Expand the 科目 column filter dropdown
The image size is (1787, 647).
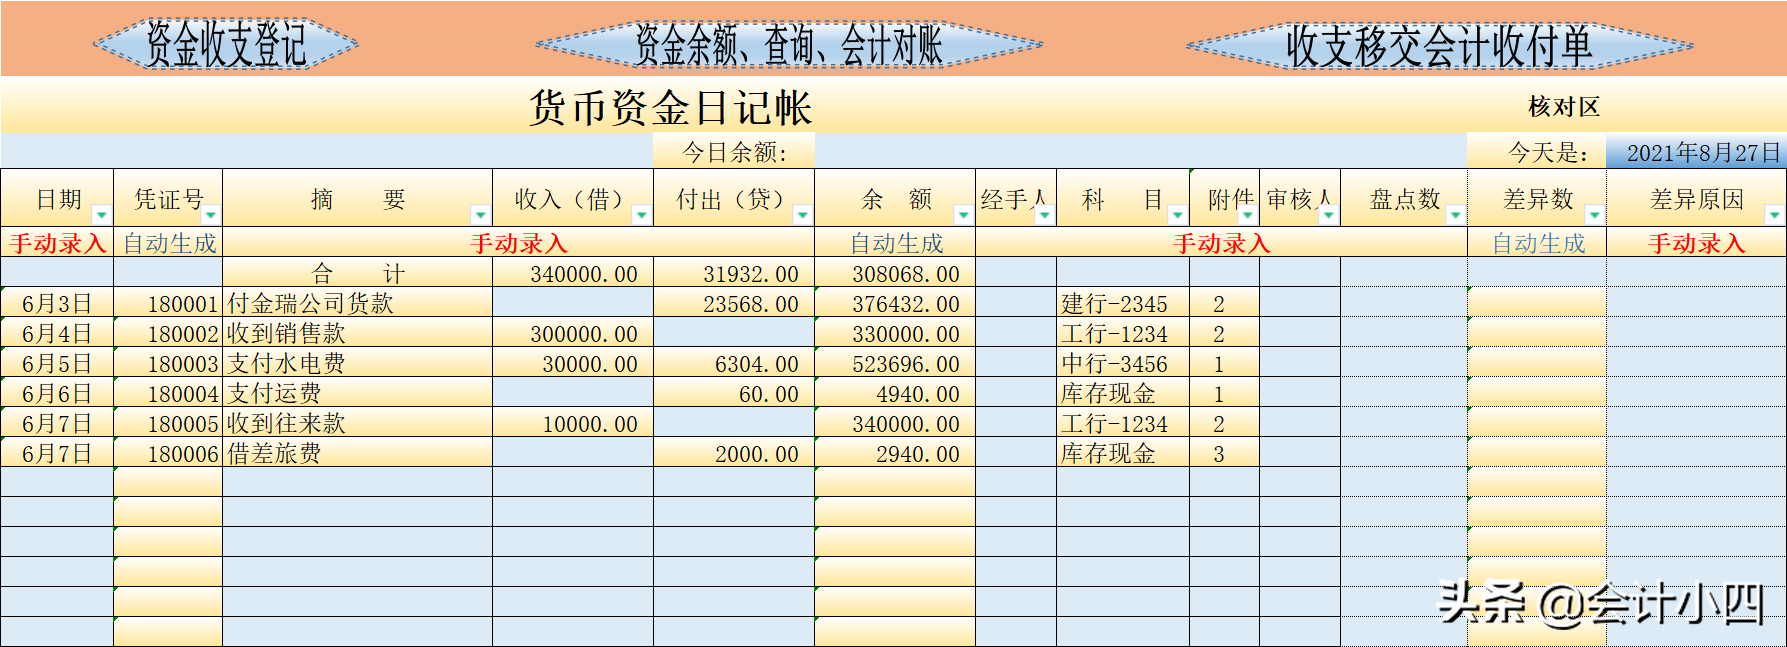pyautogui.click(x=1177, y=214)
